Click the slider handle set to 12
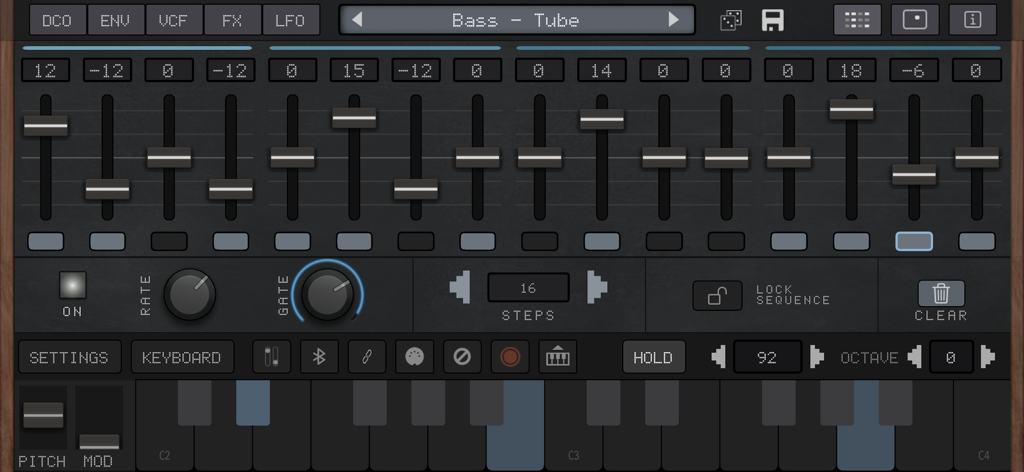The width and height of the screenshot is (1024, 472). pyautogui.click(x=46, y=125)
